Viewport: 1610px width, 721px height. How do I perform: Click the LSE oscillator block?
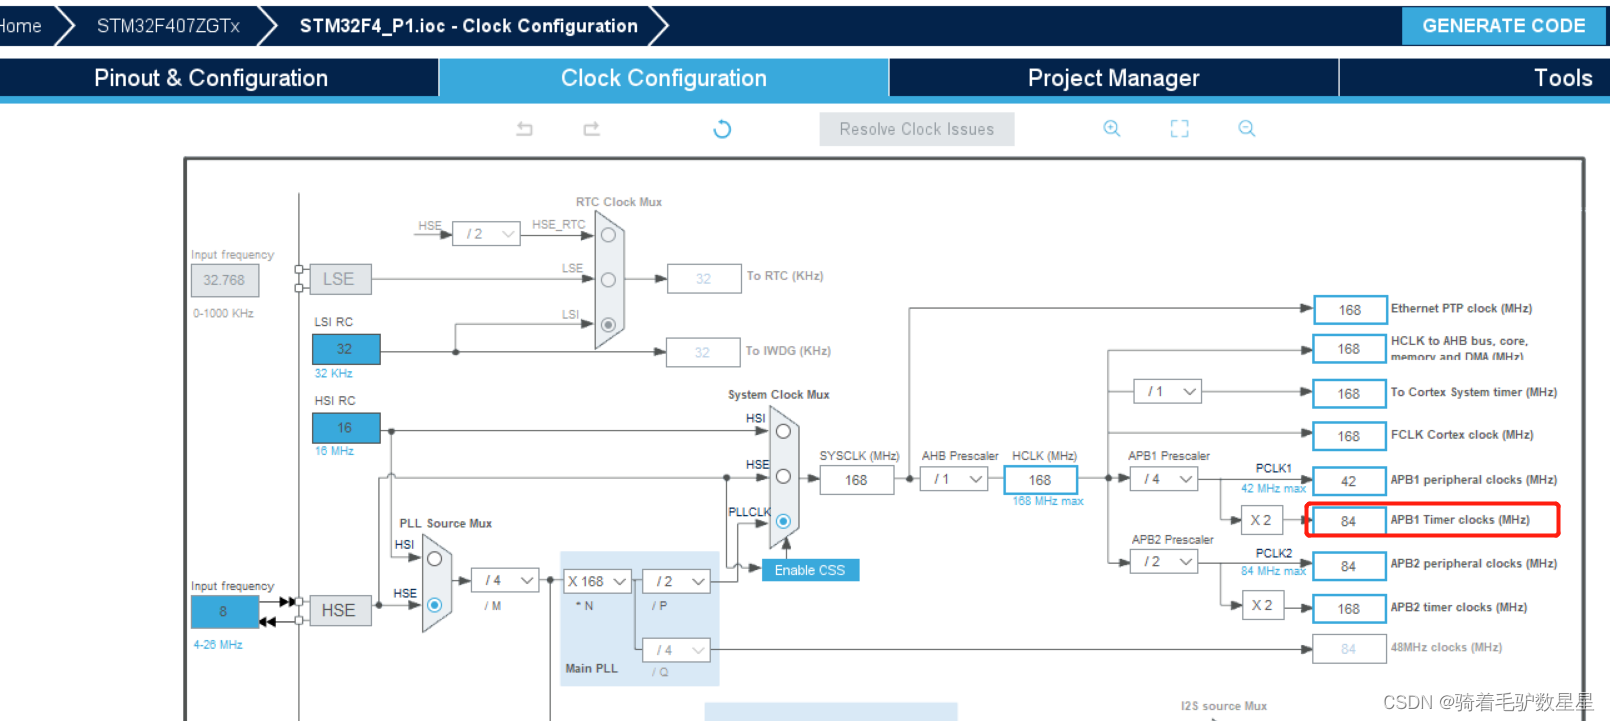tap(341, 279)
